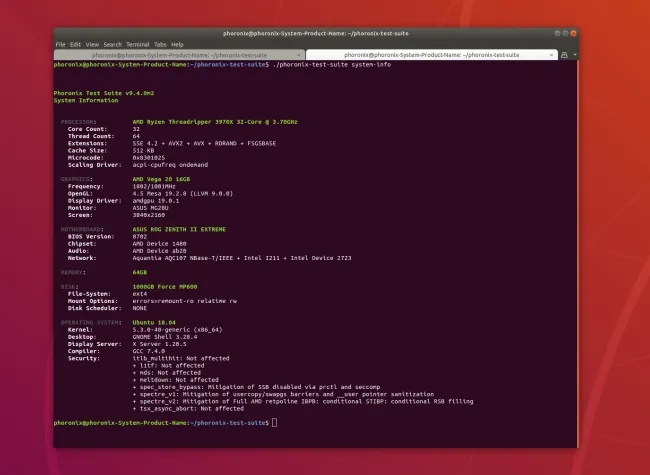Click the Display Driver 'amdgpu 19.0.1' value
This screenshot has height=475, width=650.
point(156,201)
